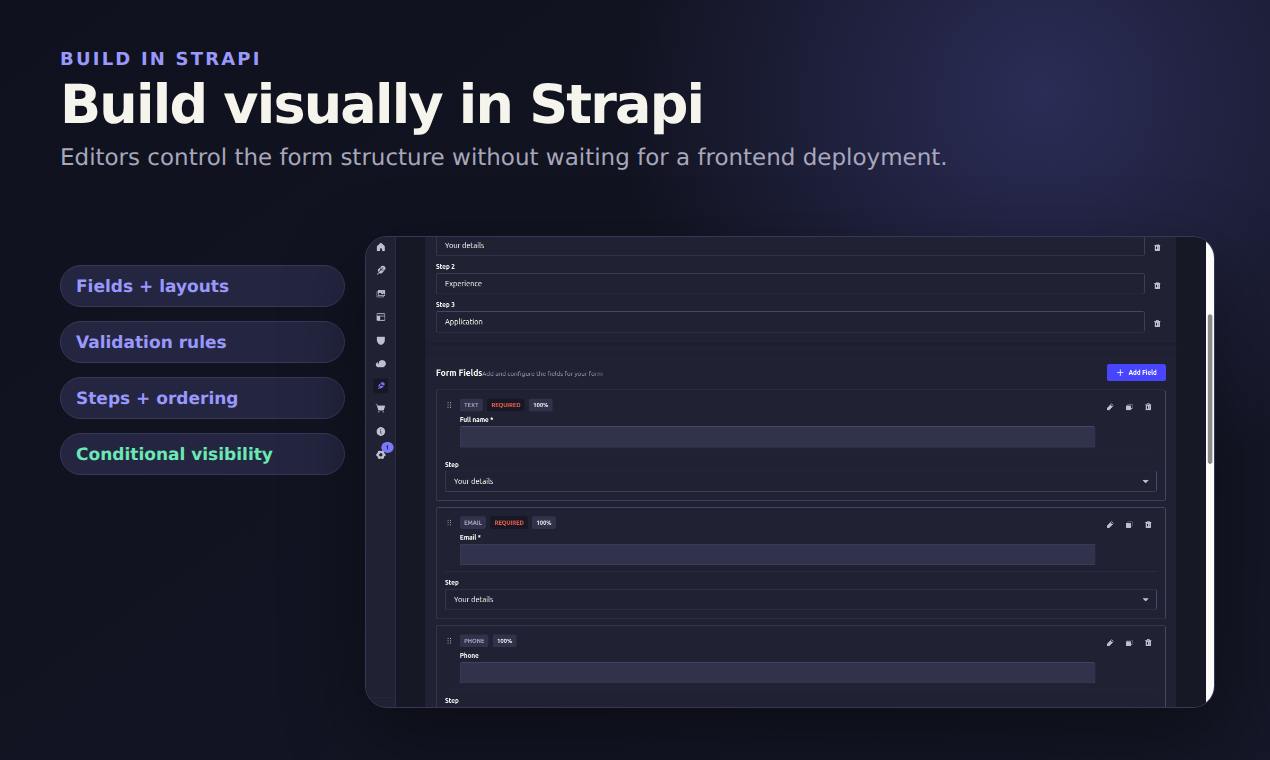The height and width of the screenshot is (760, 1270).
Task: Delete the Email field
Action: pos(1148,524)
